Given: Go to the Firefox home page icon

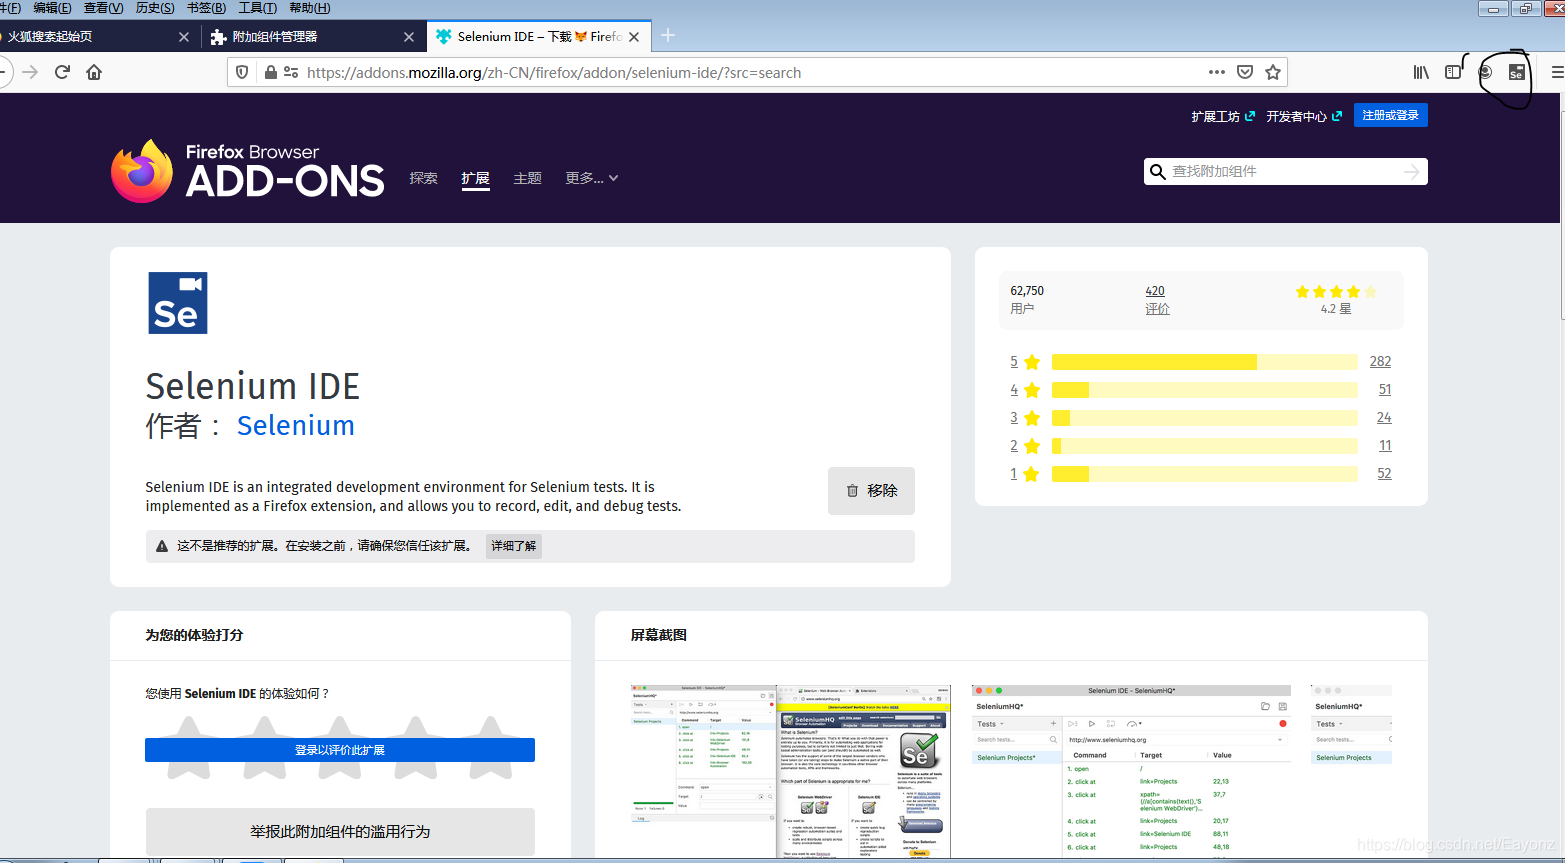Looking at the screenshot, I should (94, 72).
